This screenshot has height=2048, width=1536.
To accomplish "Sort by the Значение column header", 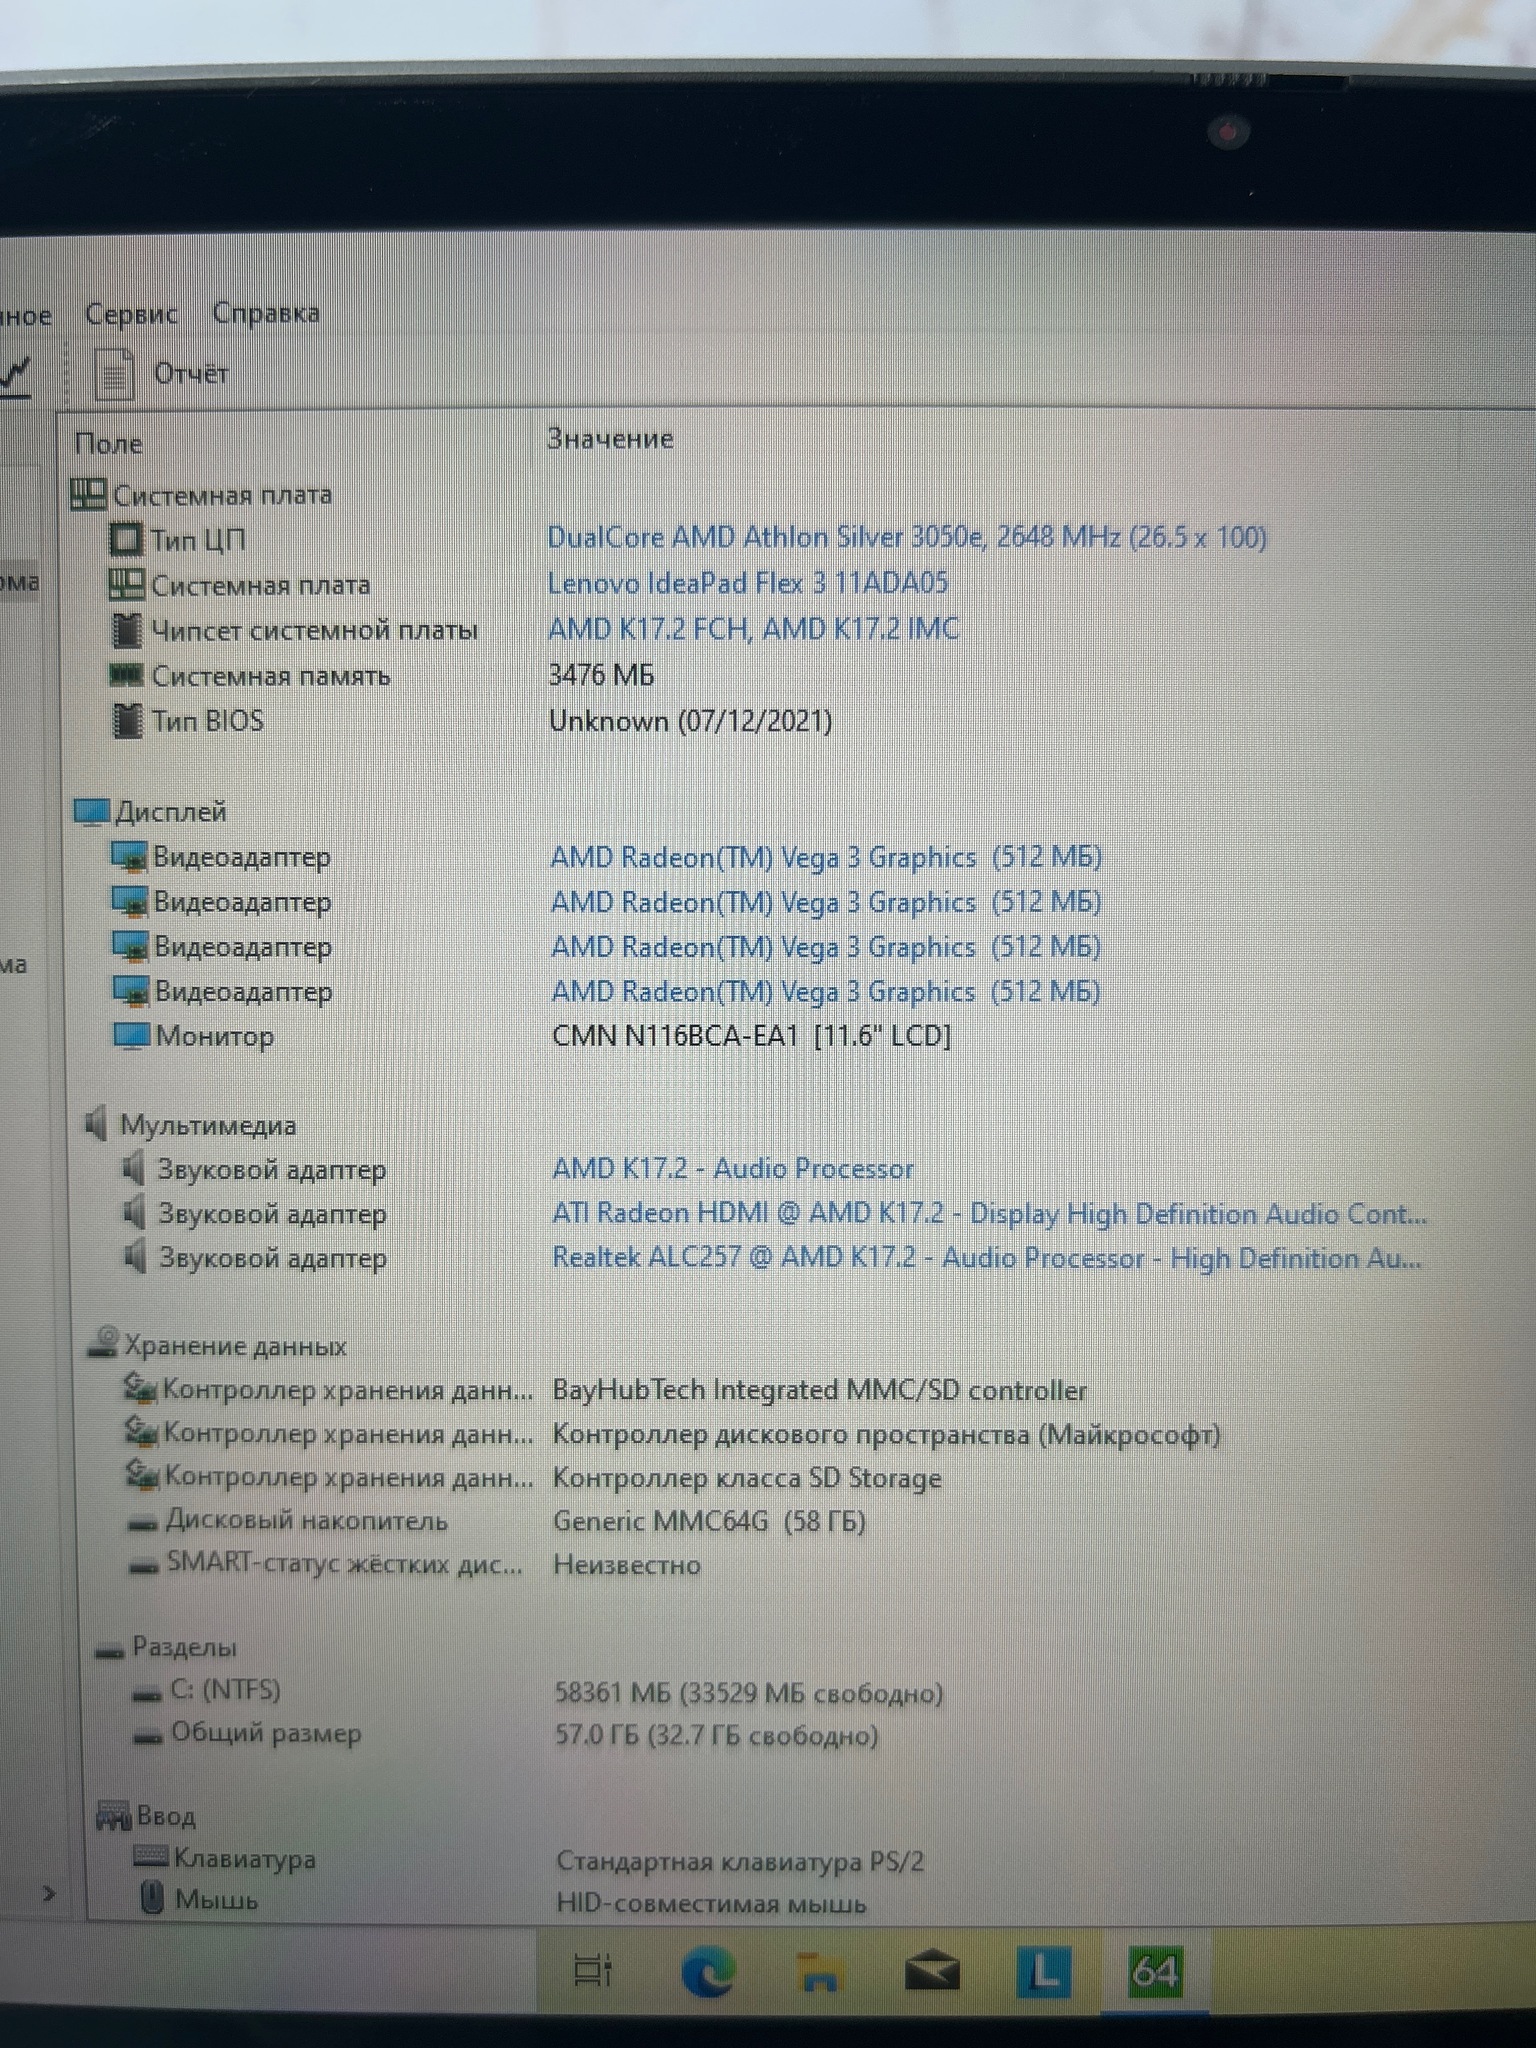I will pyautogui.click(x=610, y=439).
